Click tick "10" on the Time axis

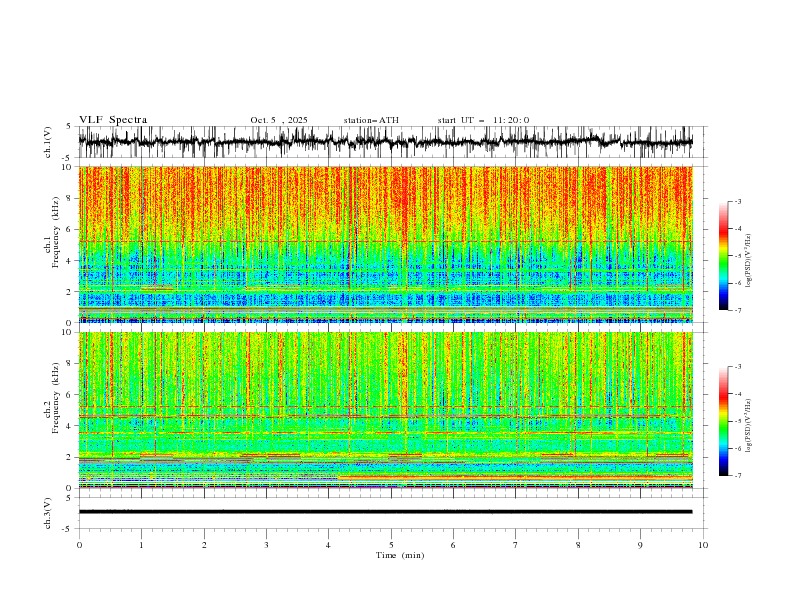pos(703,545)
